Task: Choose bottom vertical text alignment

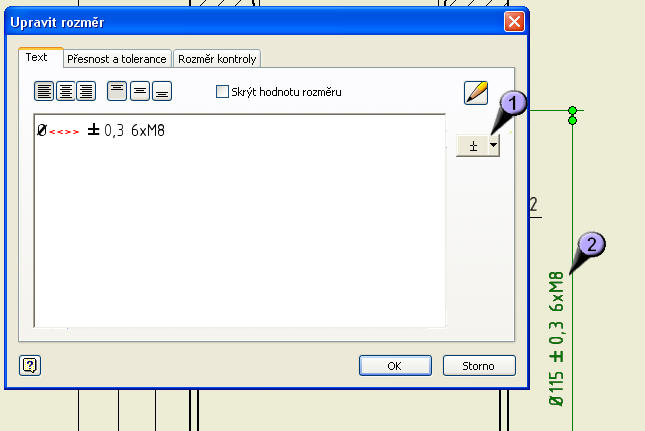Action: 162,91
